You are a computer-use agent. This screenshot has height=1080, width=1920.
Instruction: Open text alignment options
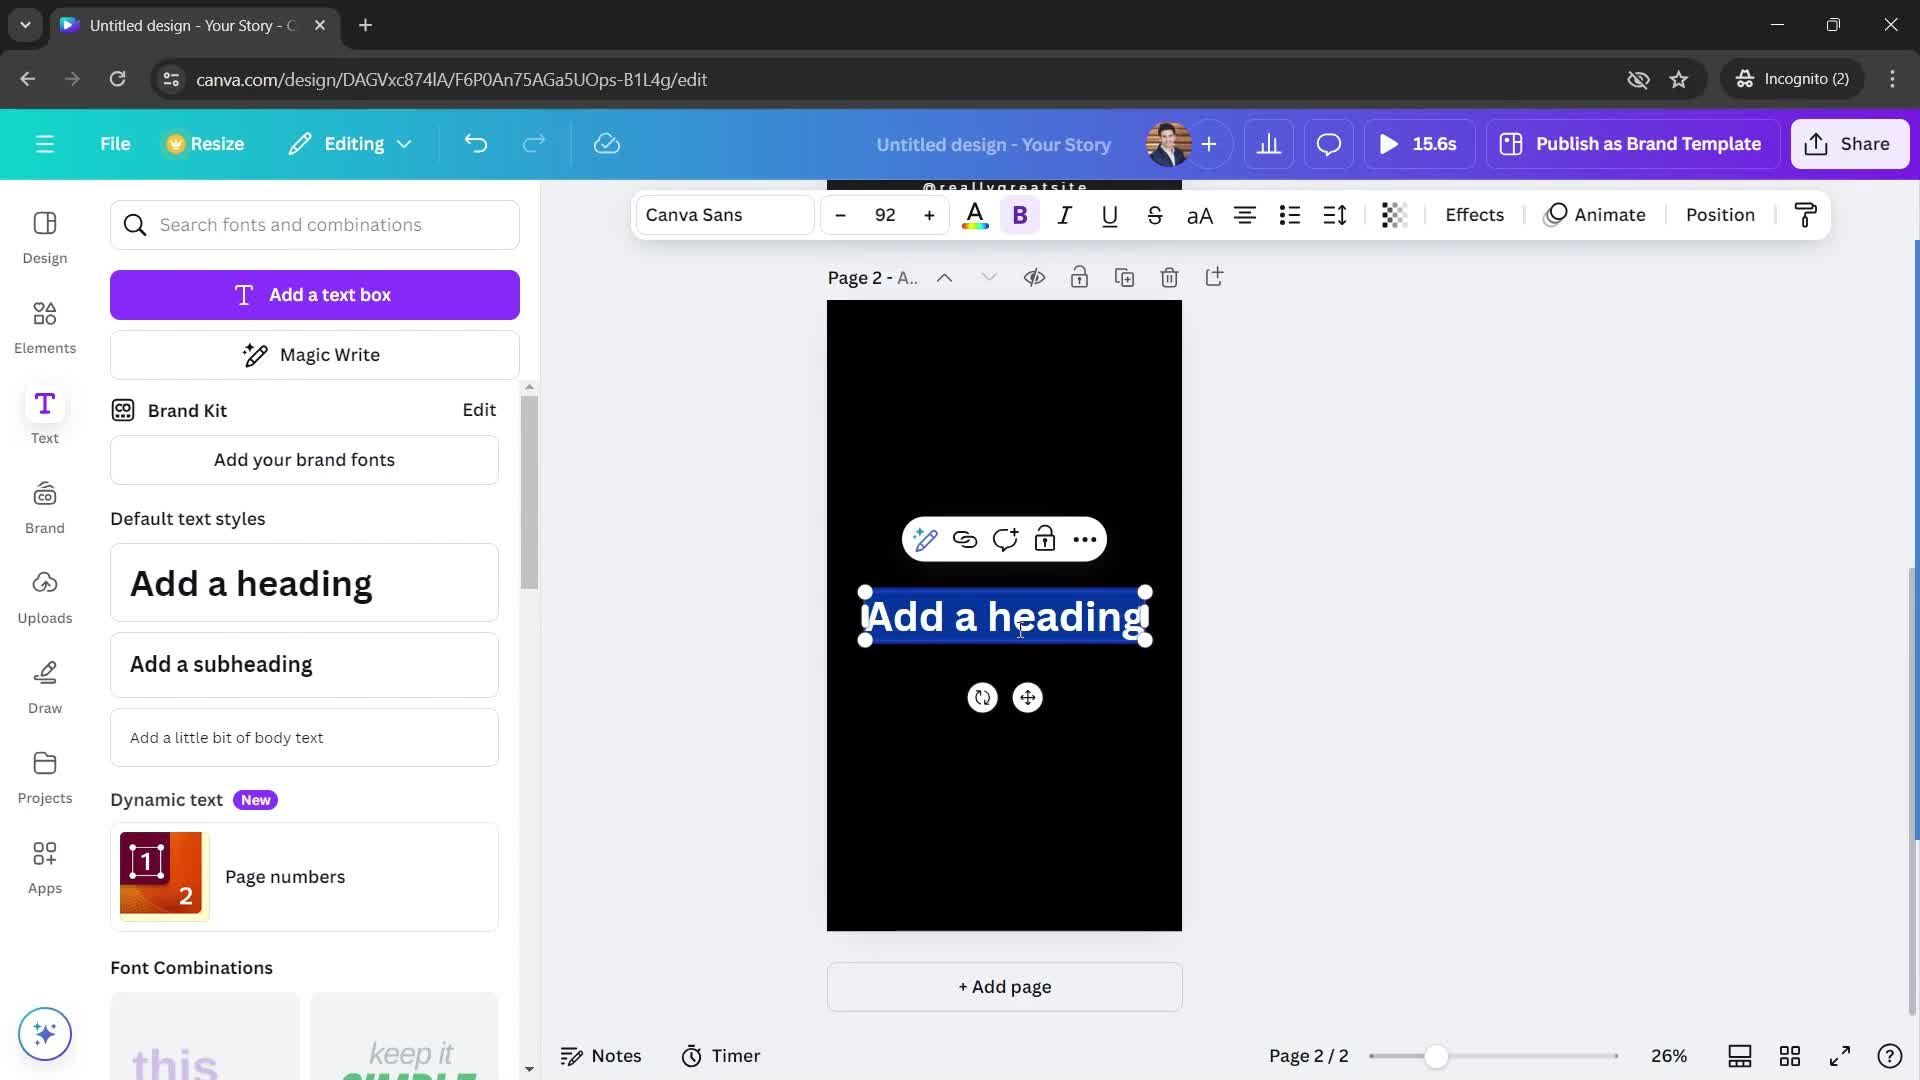click(1245, 214)
